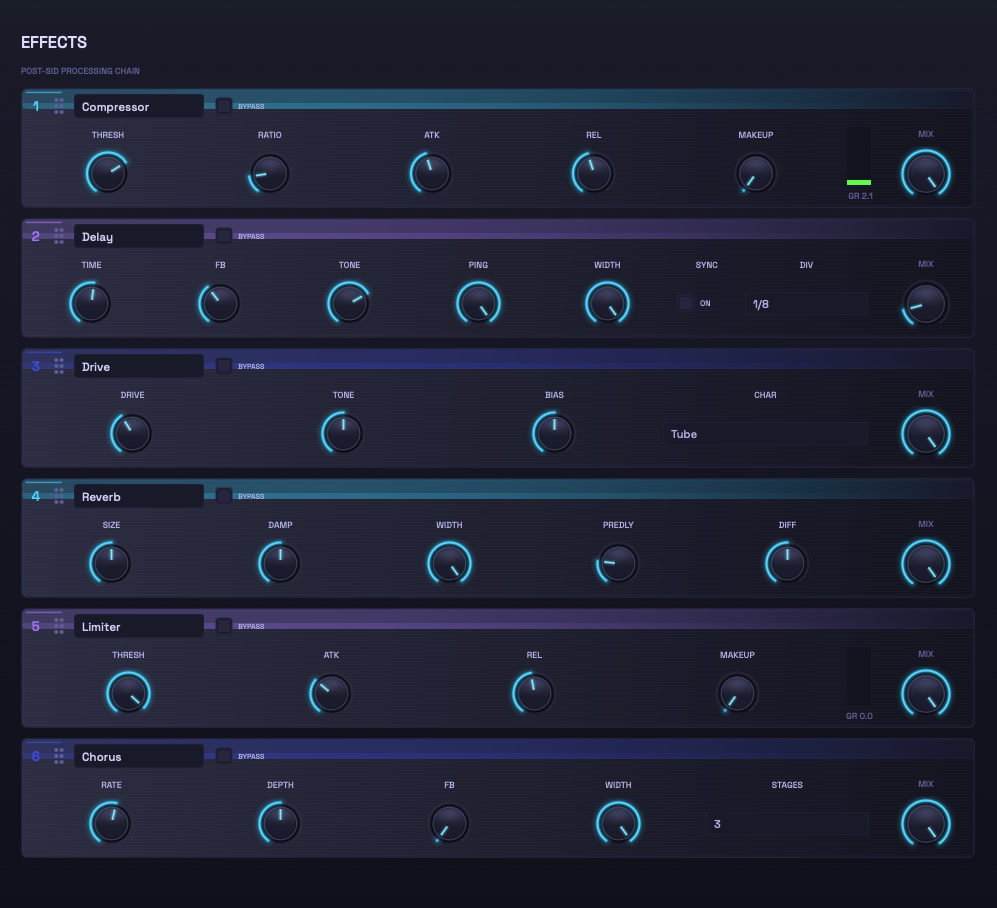Enable the Delay SYNC ON checkbox
This screenshot has width=997, height=908.
coord(685,303)
